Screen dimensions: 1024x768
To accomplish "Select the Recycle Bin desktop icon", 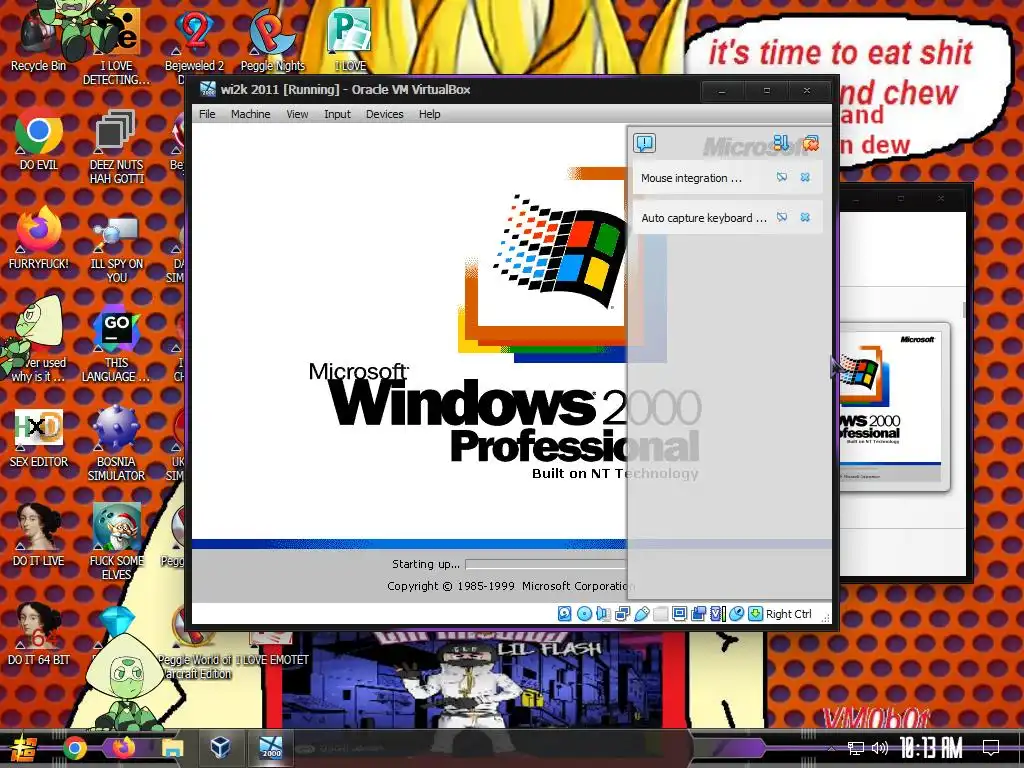I will (x=39, y=39).
